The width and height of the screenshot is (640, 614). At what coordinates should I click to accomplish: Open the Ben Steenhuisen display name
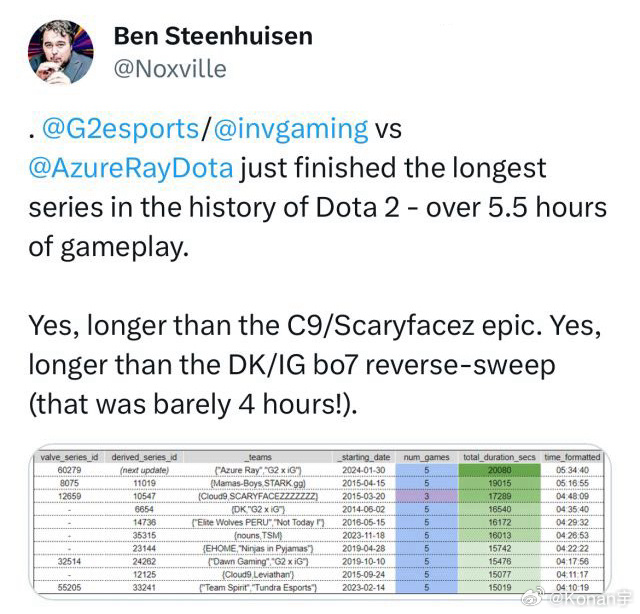coord(213,37)
